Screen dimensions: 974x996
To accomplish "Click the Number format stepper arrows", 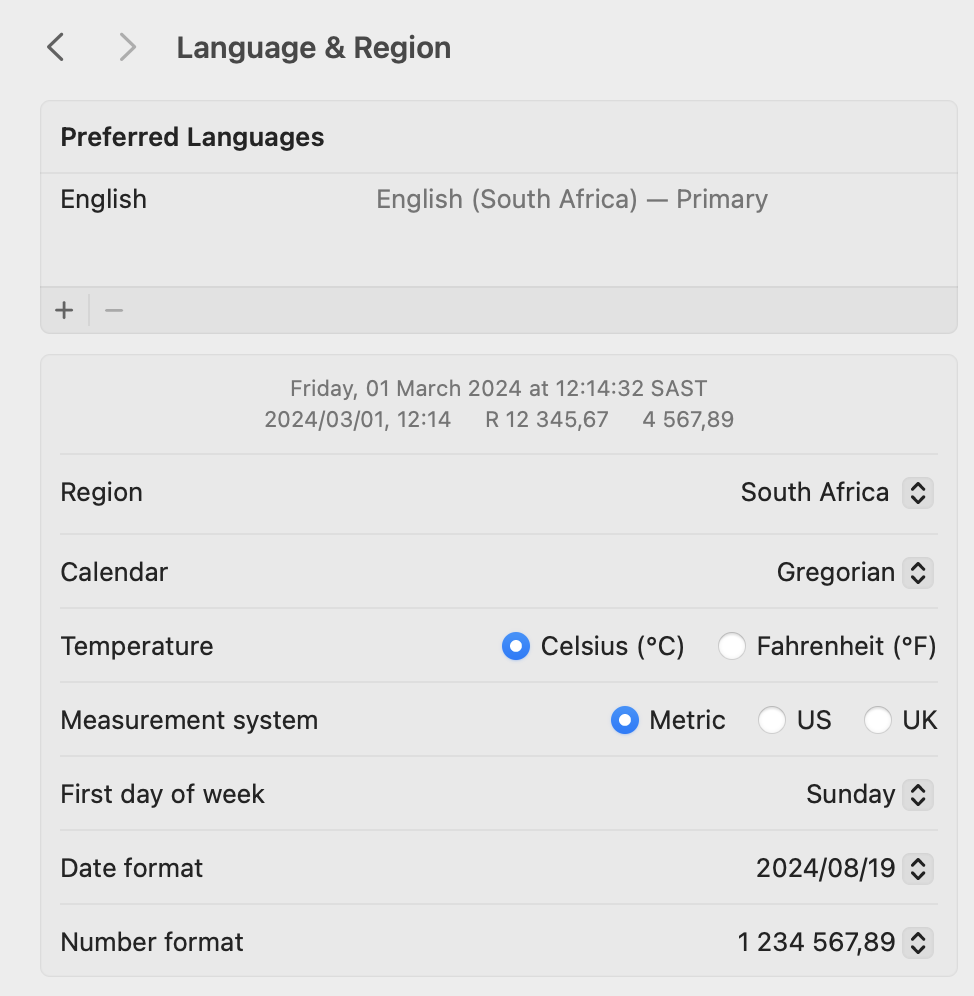I will (x=917, y=943).
